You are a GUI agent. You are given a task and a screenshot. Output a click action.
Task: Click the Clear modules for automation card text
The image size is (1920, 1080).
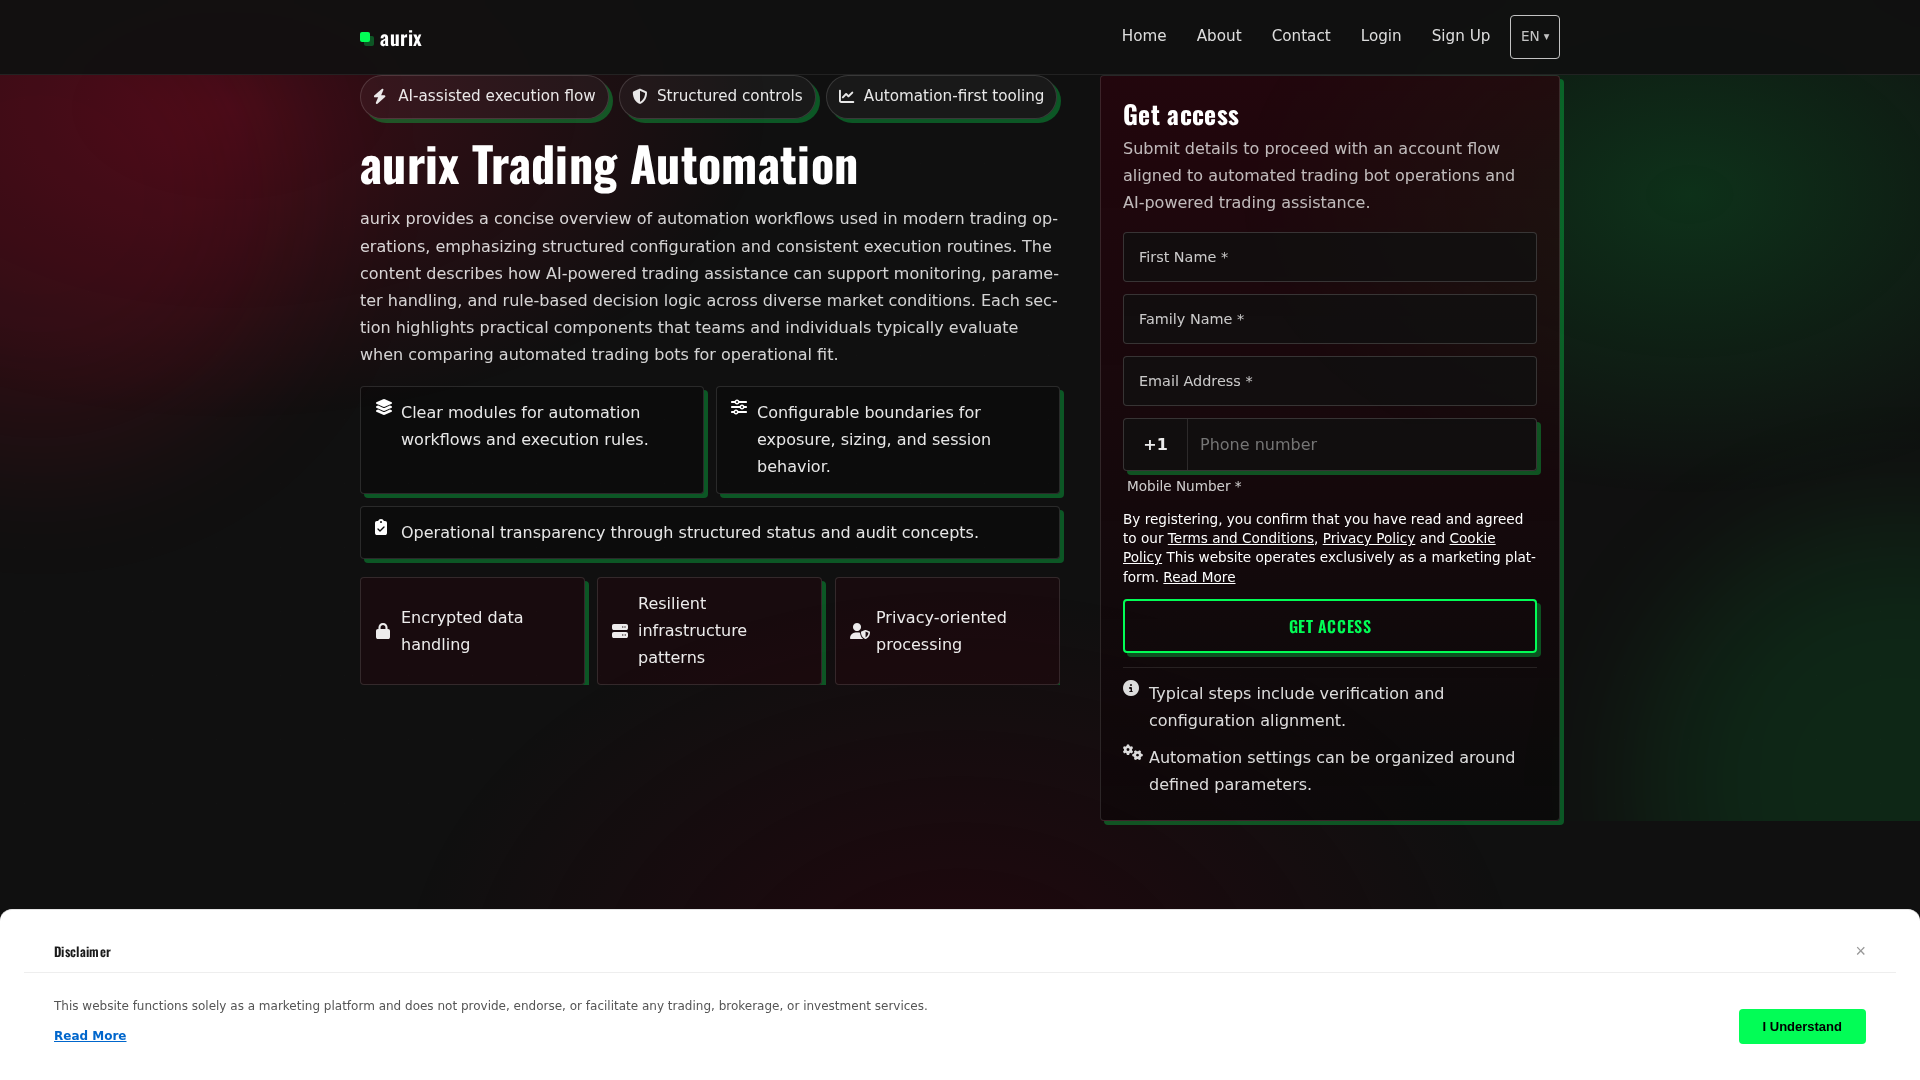(x=525, y=426)
